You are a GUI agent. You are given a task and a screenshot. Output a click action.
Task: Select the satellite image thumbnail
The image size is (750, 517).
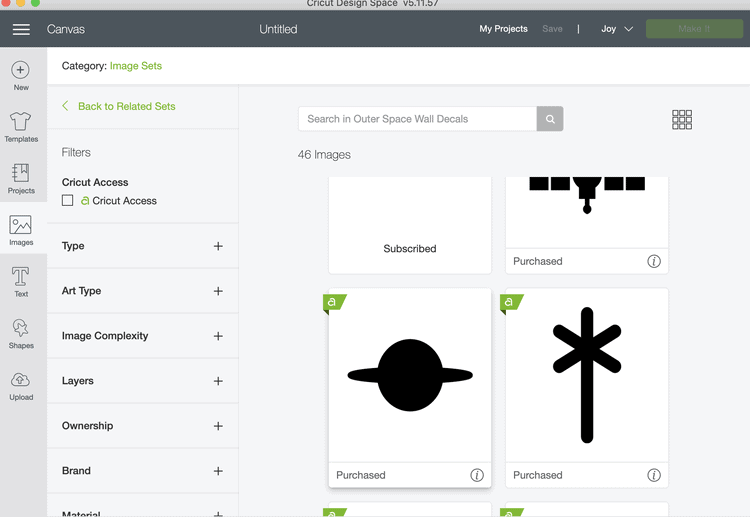587,195
